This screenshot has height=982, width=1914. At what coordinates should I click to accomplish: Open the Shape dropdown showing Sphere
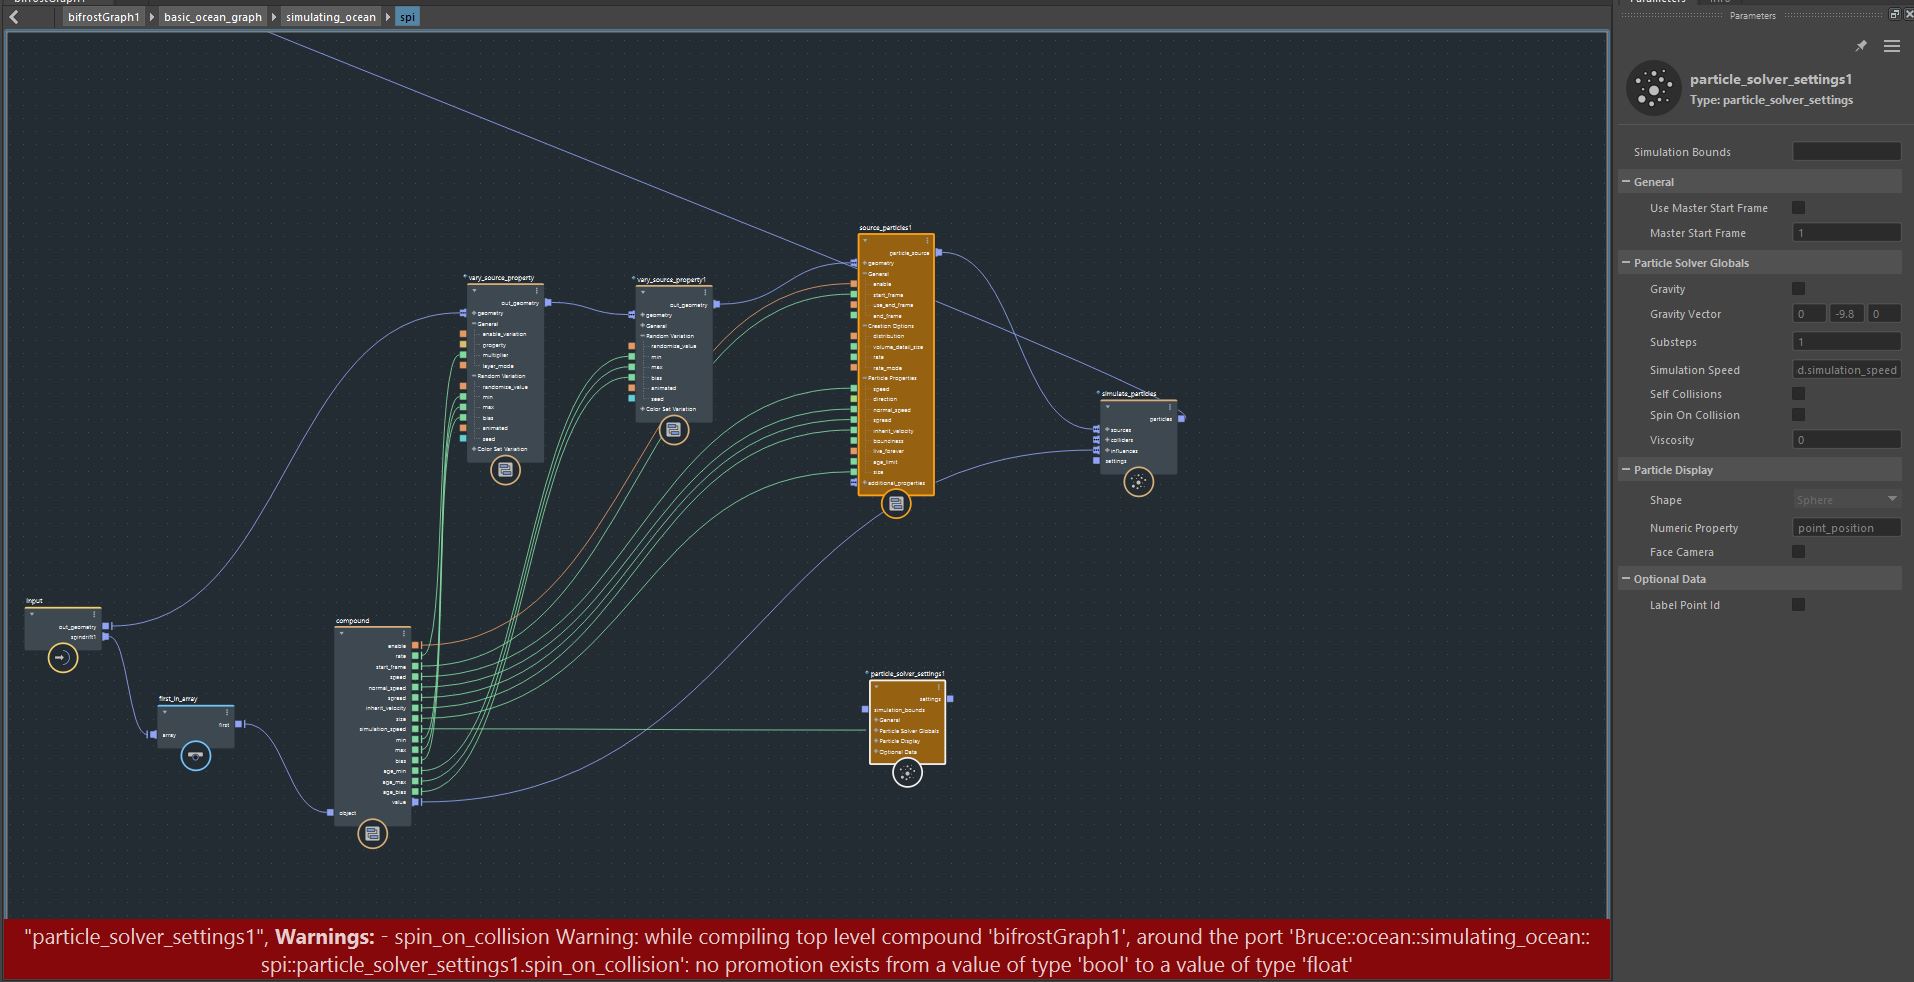[x=1845, y=499]
